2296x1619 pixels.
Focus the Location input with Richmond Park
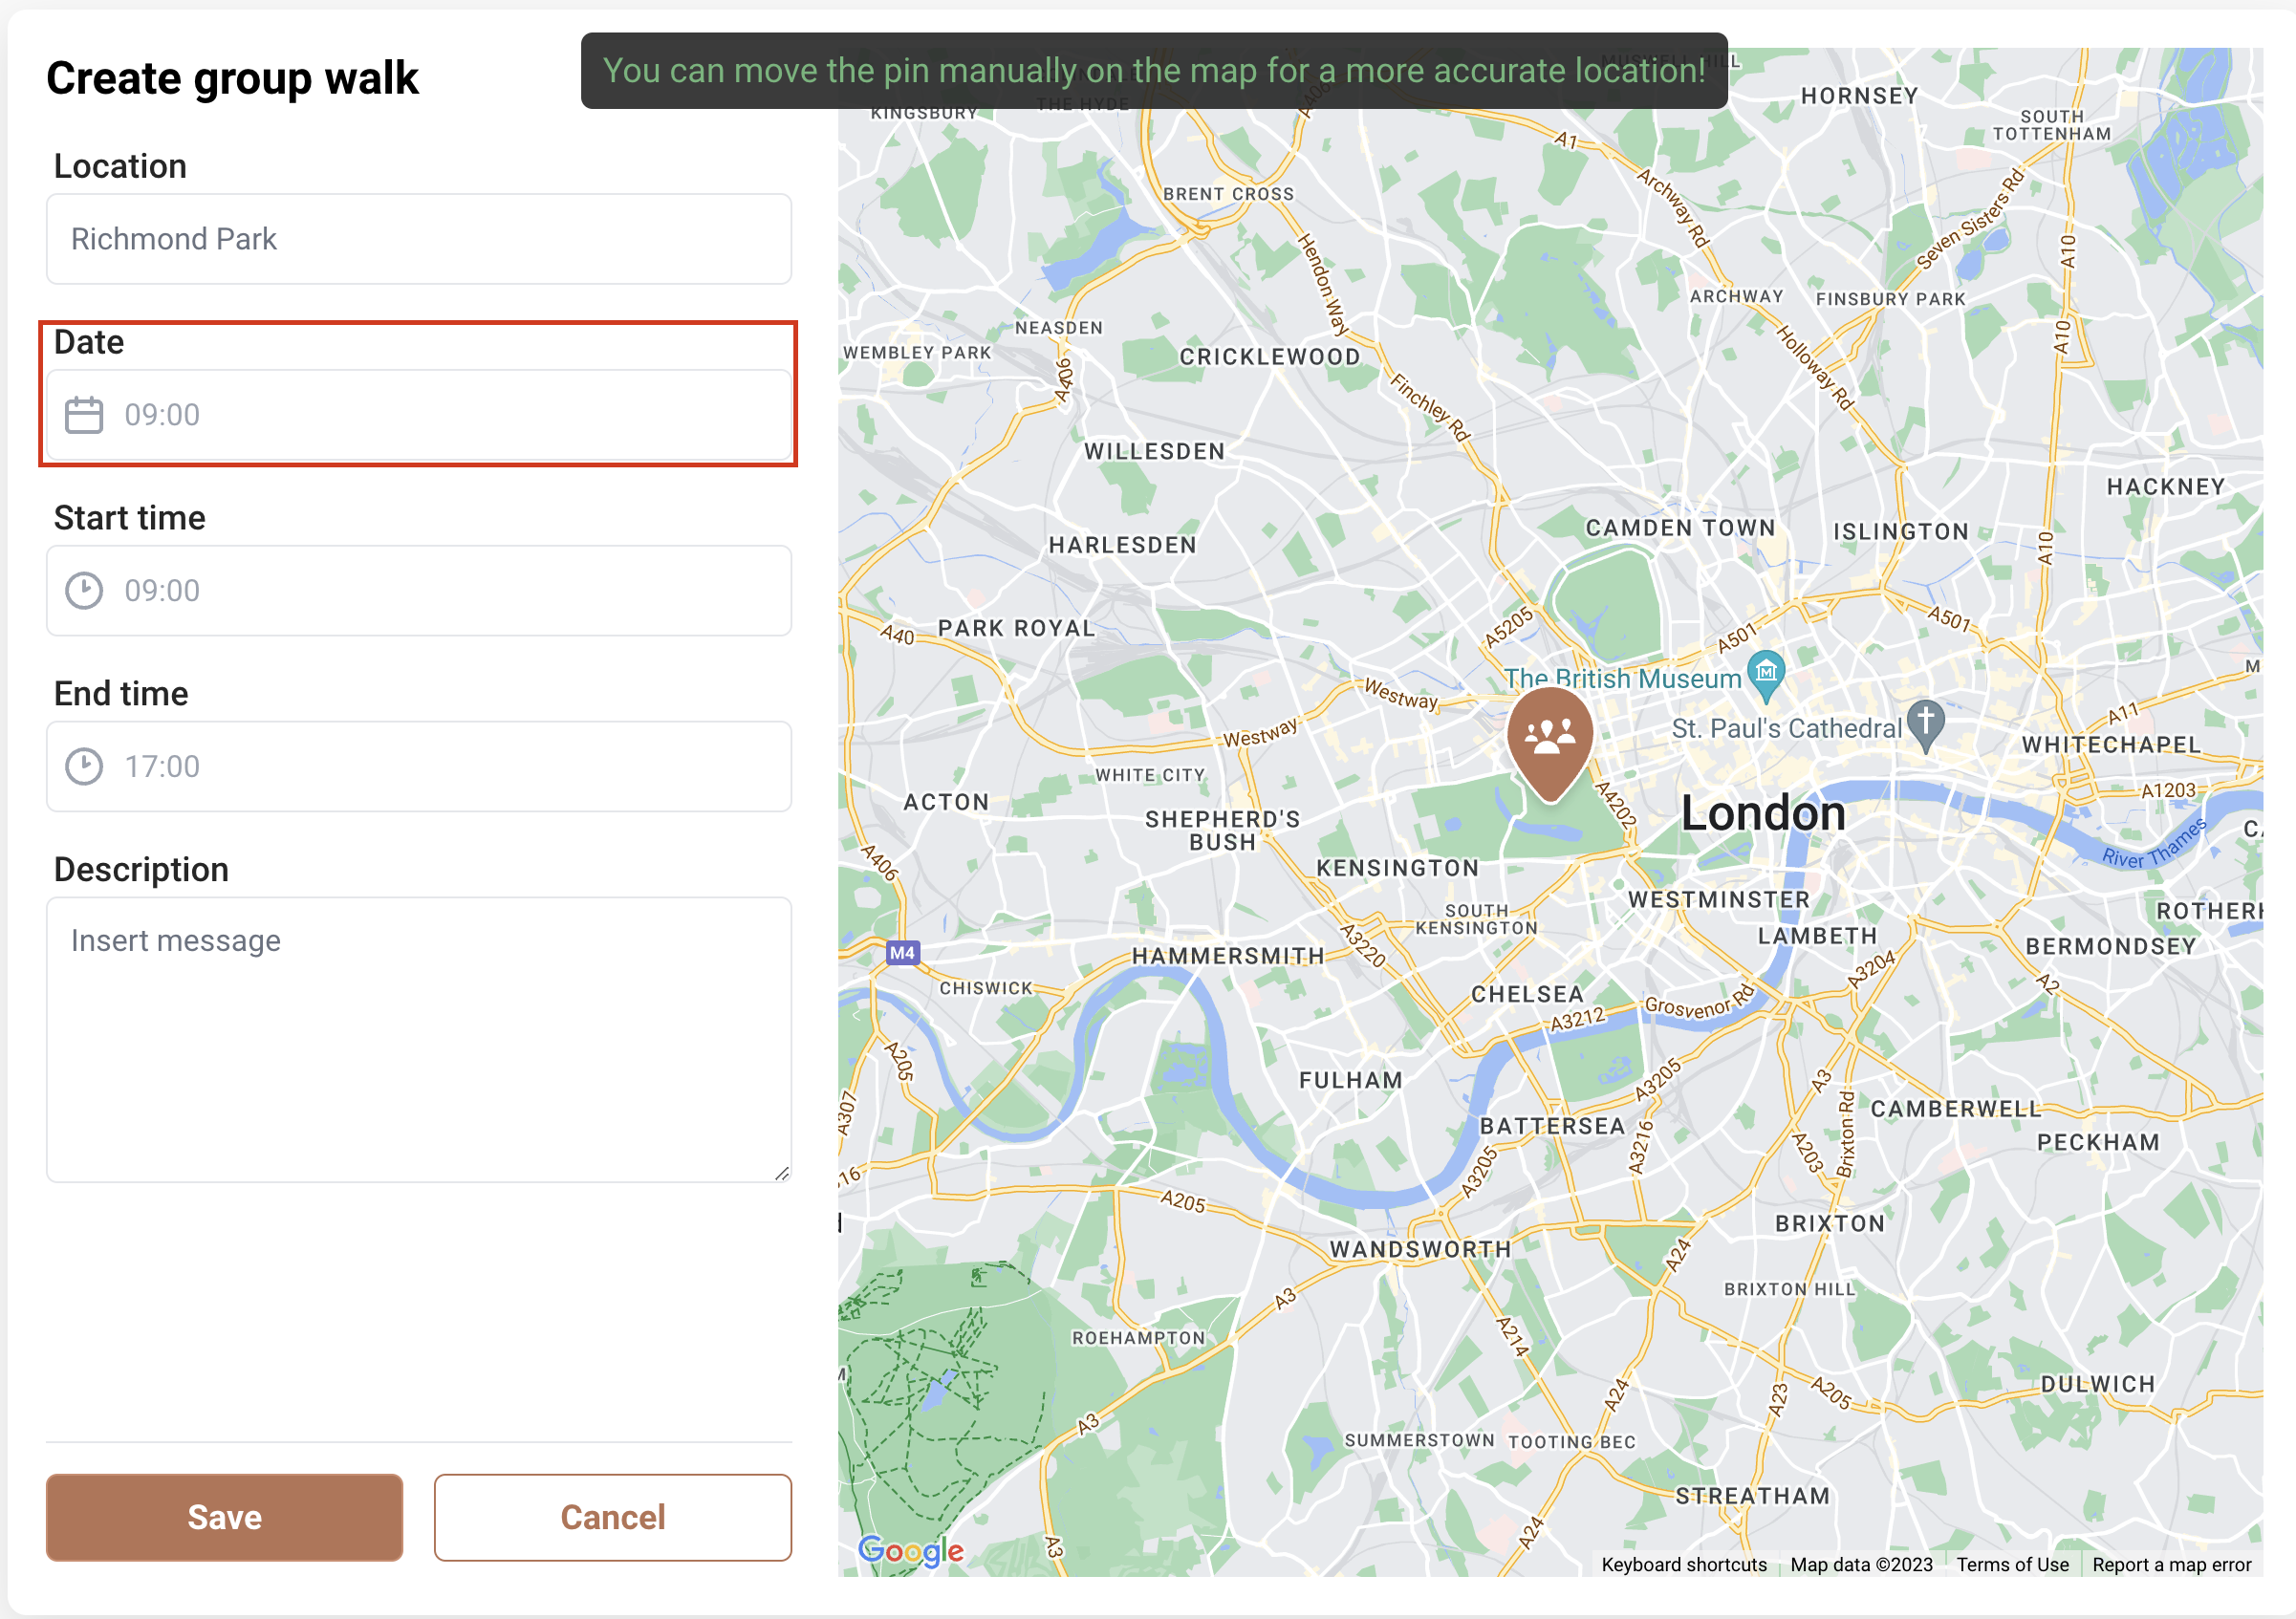coord(418,239)
